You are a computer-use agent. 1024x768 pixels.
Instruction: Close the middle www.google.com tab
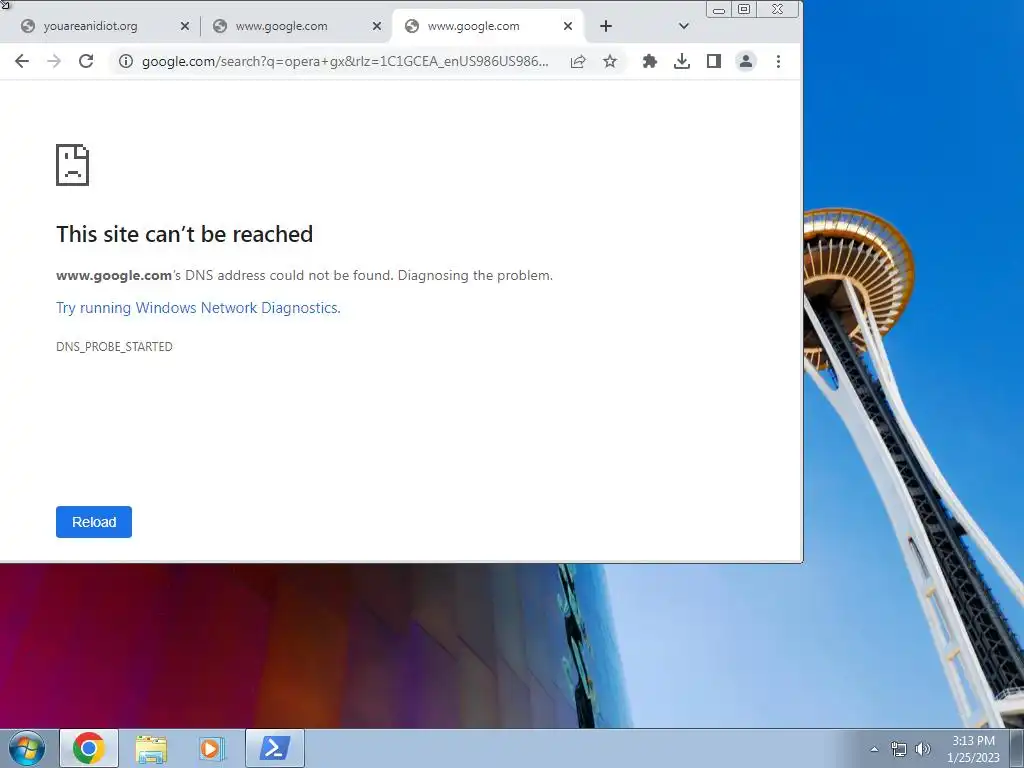pos(377,26)
